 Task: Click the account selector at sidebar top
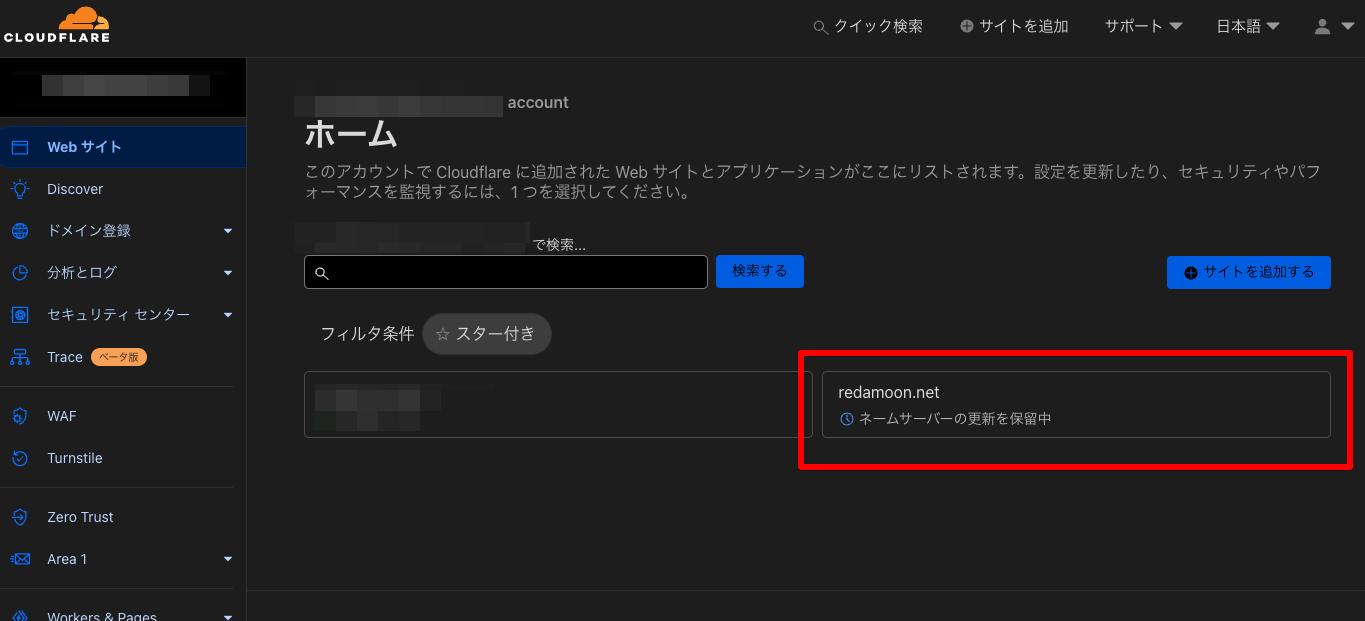[x=123, y=86]
